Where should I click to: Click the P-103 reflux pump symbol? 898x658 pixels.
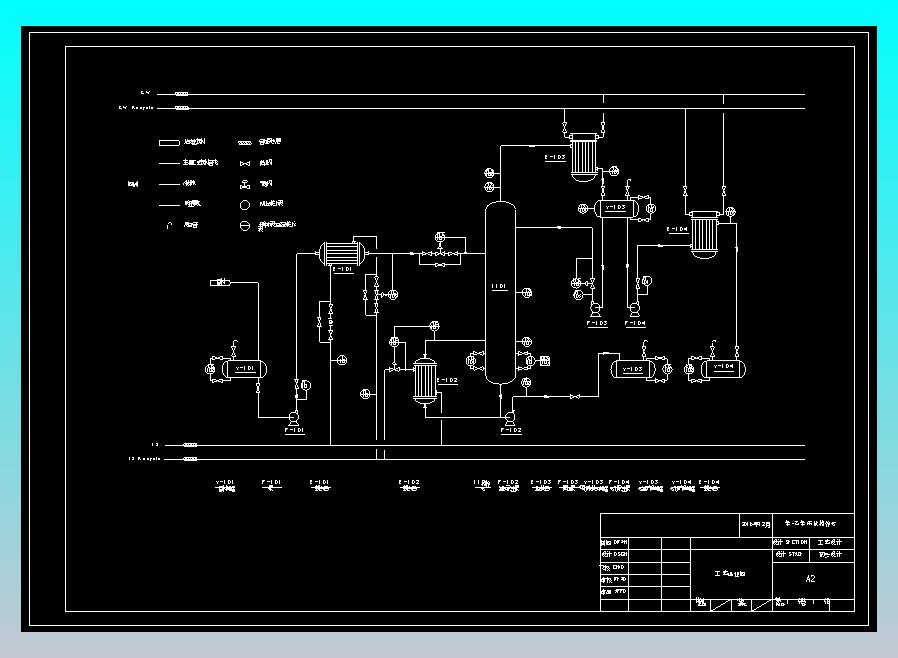(596, 310)
